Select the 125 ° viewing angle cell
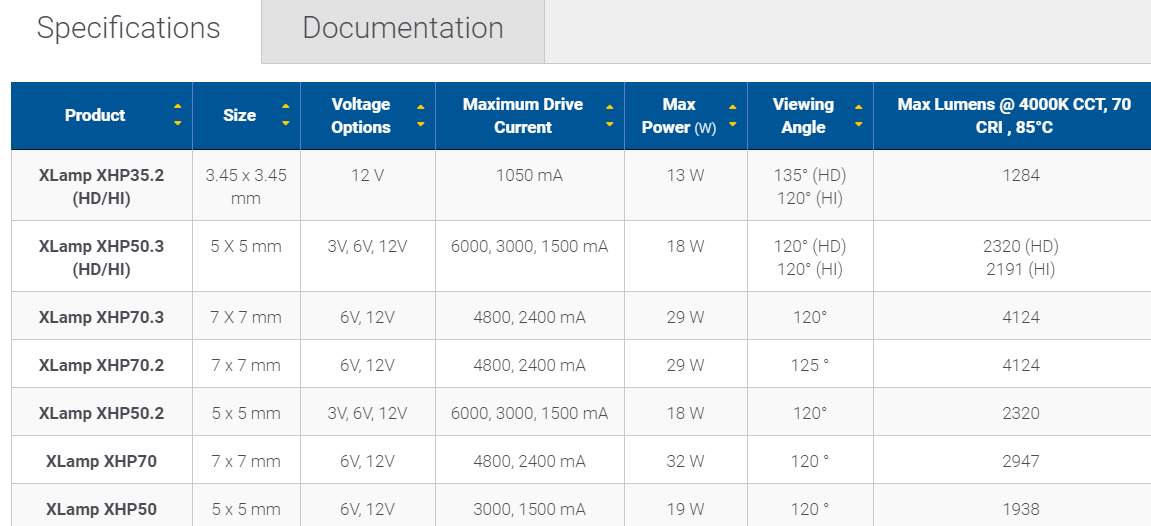This screenshot has width=1151, height=526. pyautogui.click(x=810, y=365)
